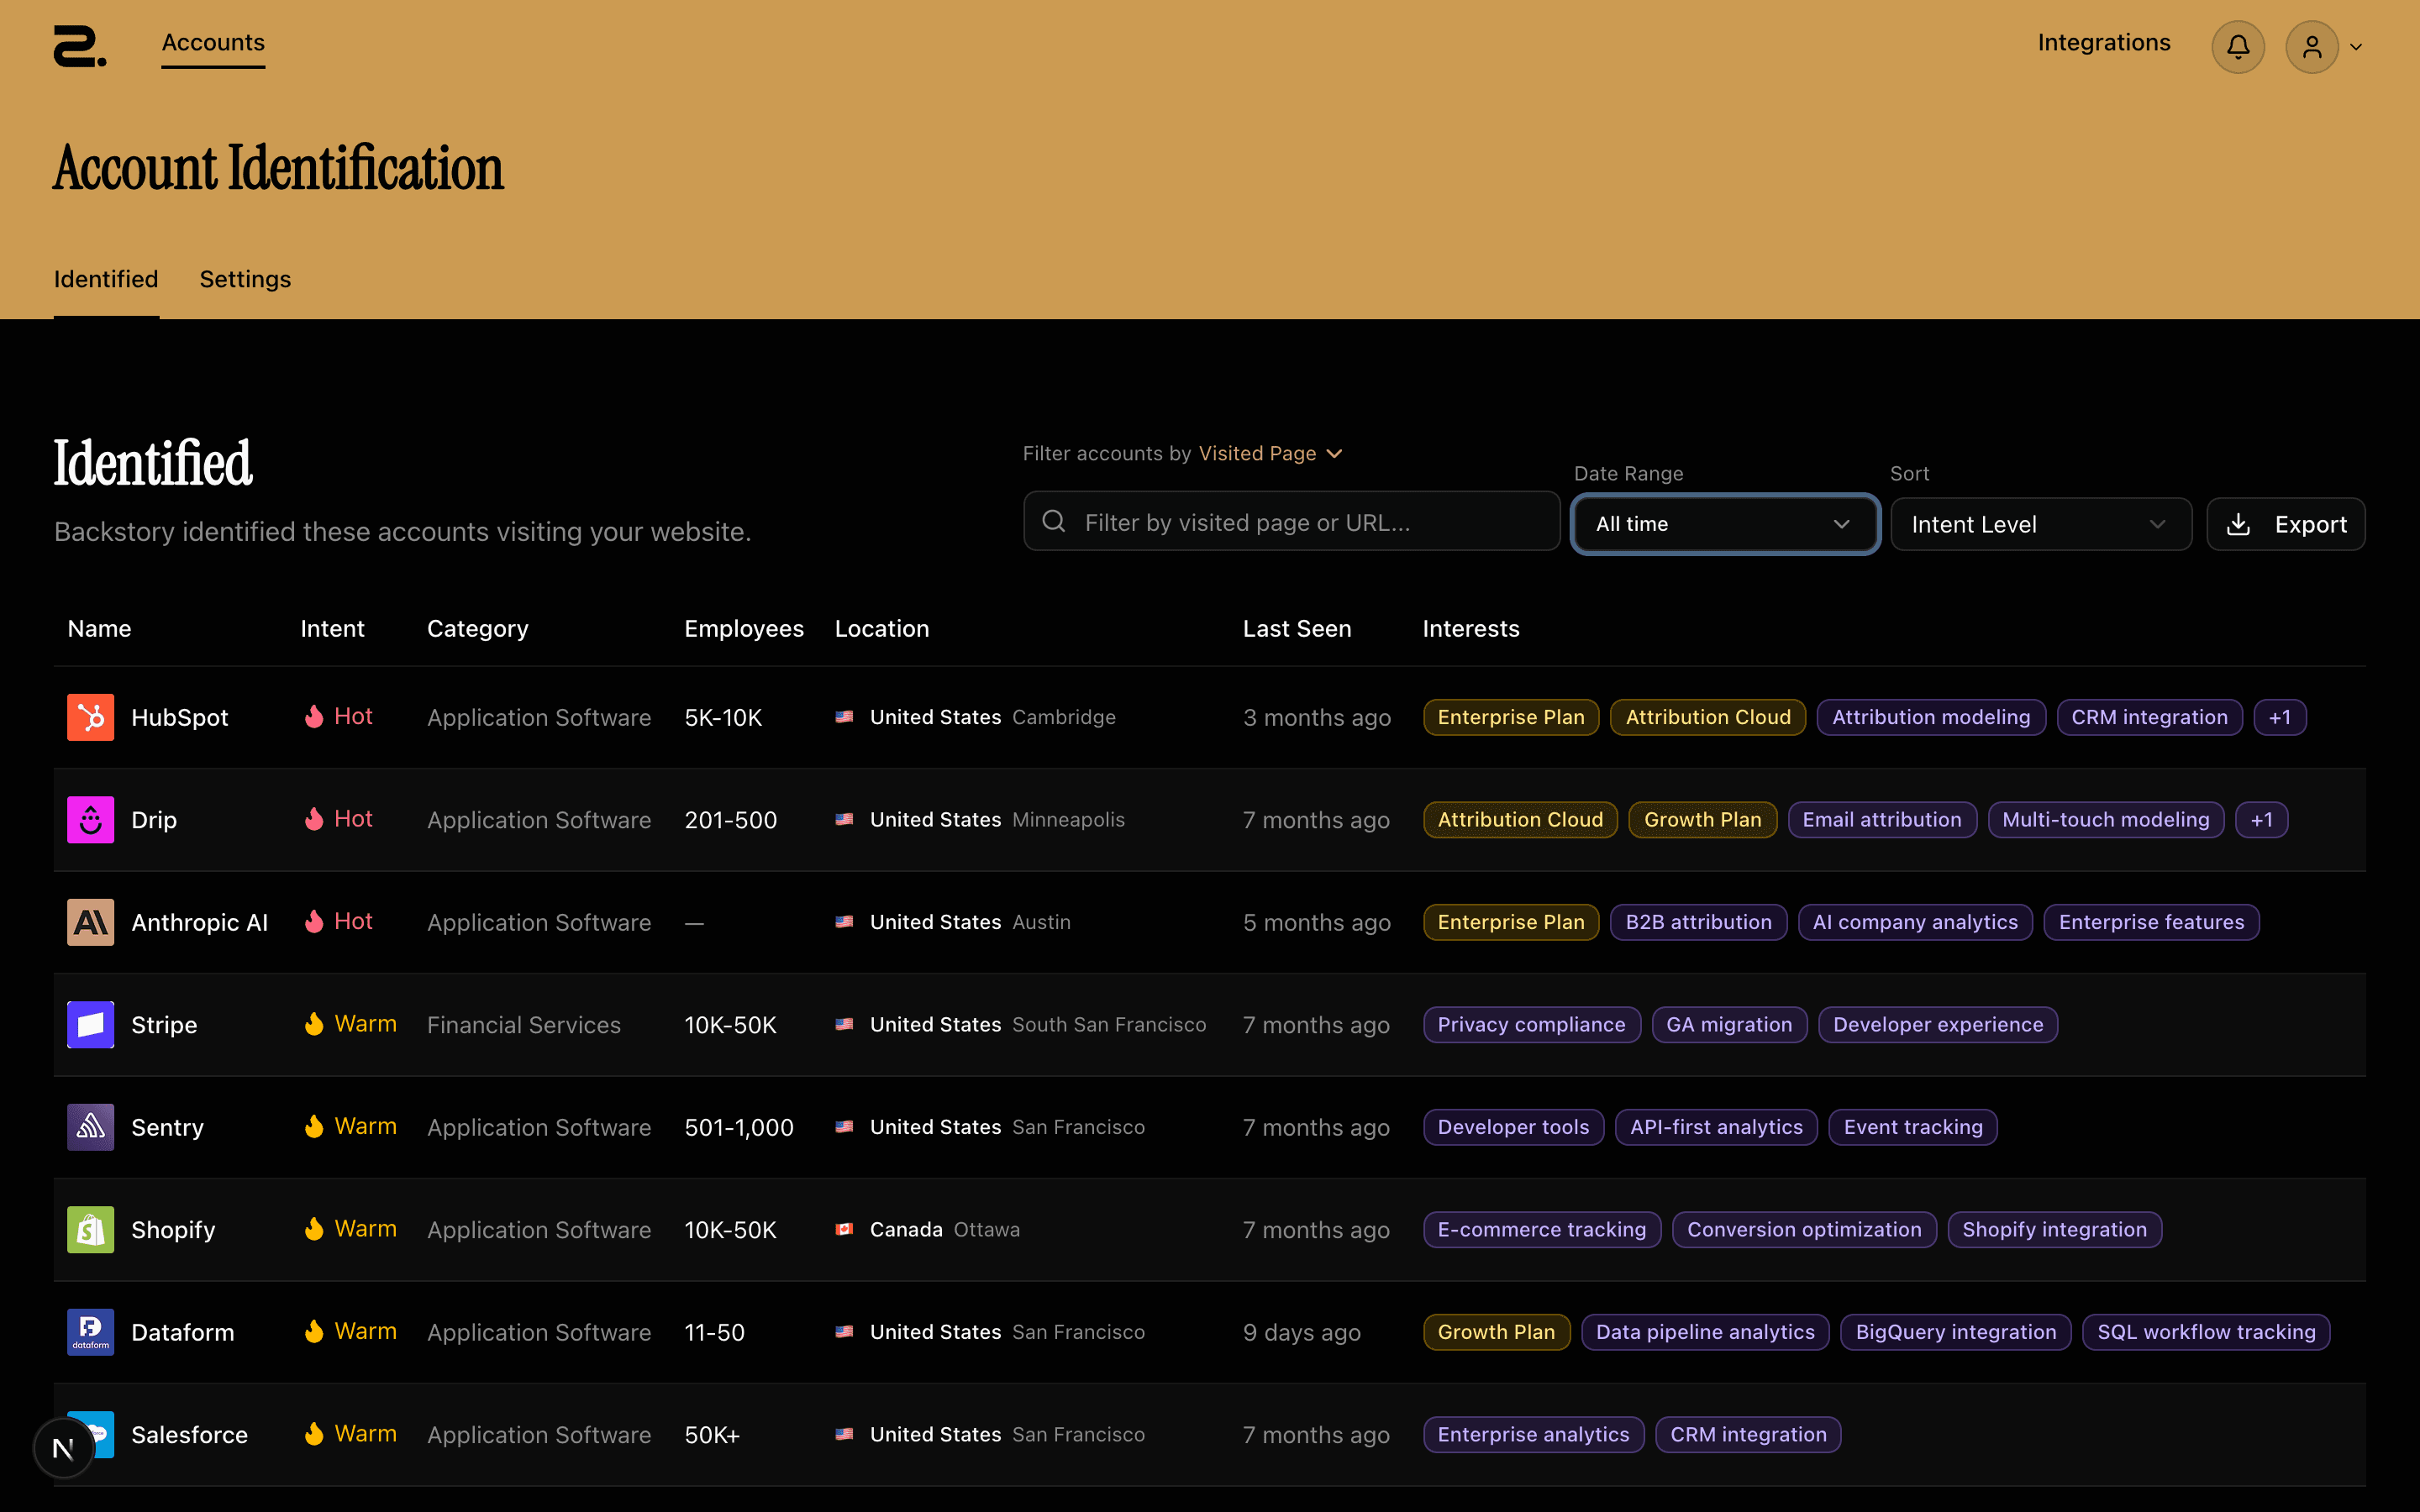Image resolution: width=2420 pixels, height=1512 pixels.
Task: Click the US flag in HubSpot row
Action: click(845, 717)
